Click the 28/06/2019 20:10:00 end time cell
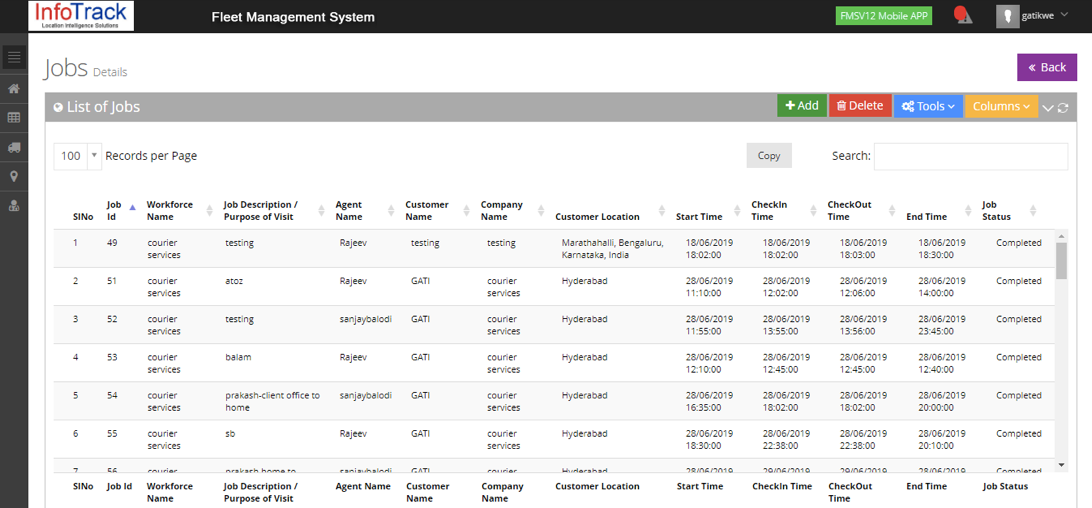The image size is (1092, 508). click(942, 440)
